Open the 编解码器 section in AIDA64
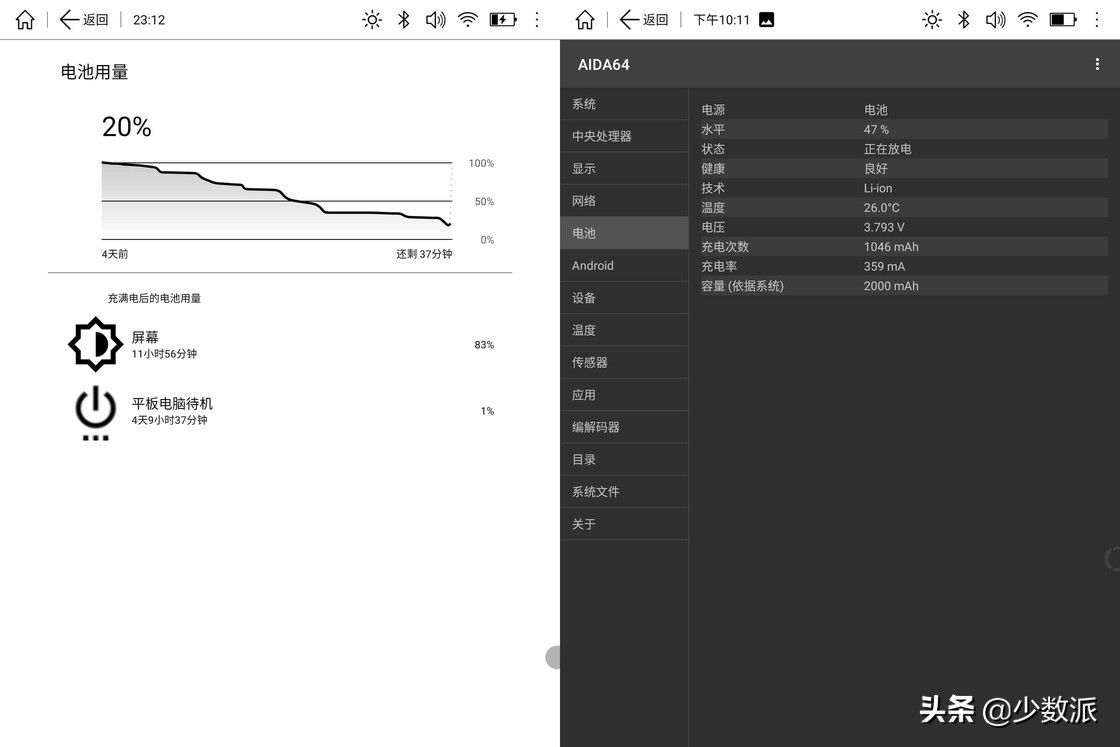The height and width of the screenshot is (747, 1120). click(x=624, y=427)
